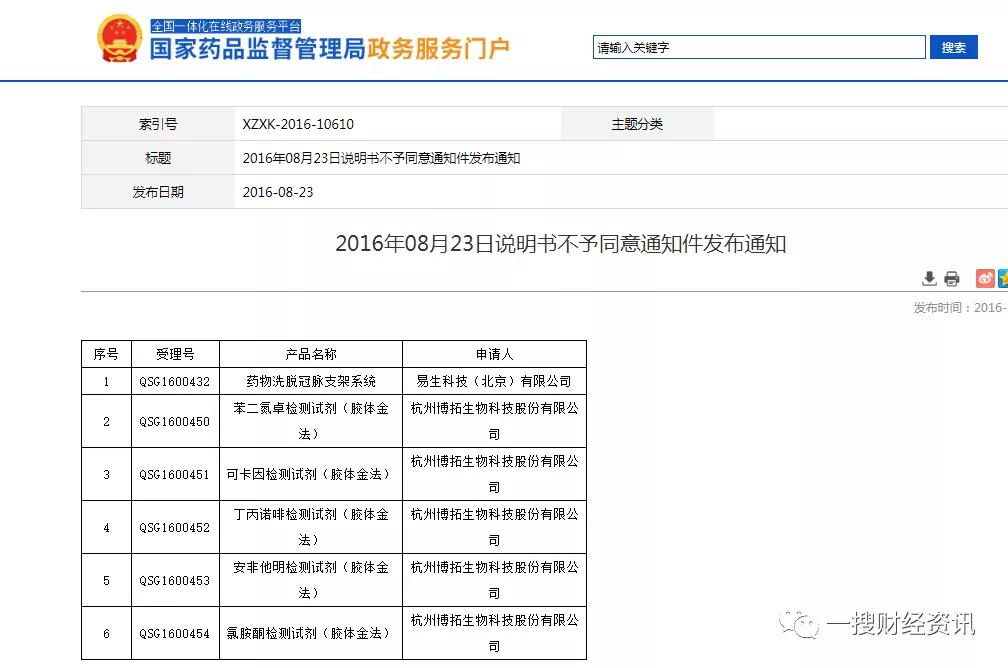Image resolution: width=1008 pixels, height=668 pixels.
Task: Click the article heading 说明书不予同意通知件发布通知
Action: [563, 243]
